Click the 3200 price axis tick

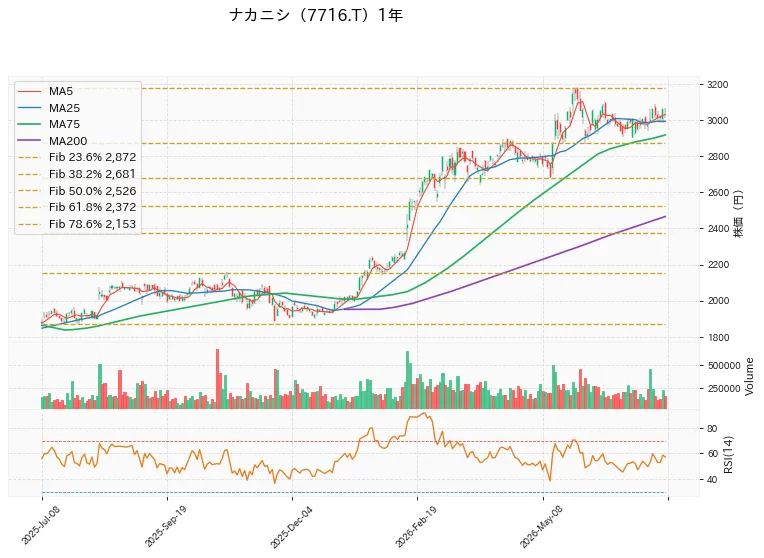coord(718,85)
